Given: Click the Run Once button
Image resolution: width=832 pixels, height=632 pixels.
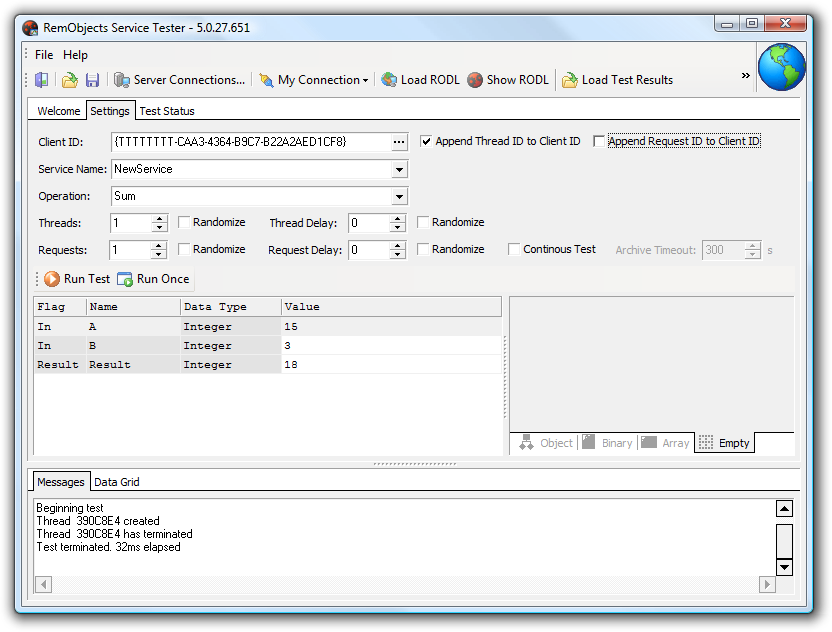Looking at the screenshot, I should pos(153,279).
